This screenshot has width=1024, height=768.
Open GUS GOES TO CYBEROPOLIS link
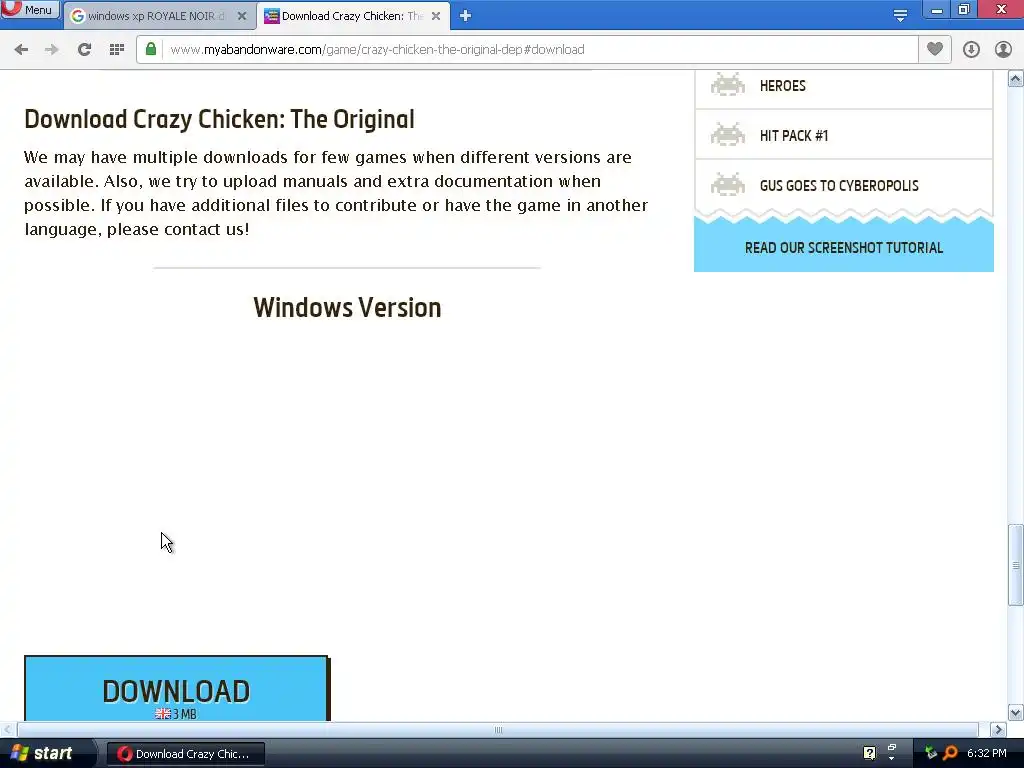click(x=839, y=185)
